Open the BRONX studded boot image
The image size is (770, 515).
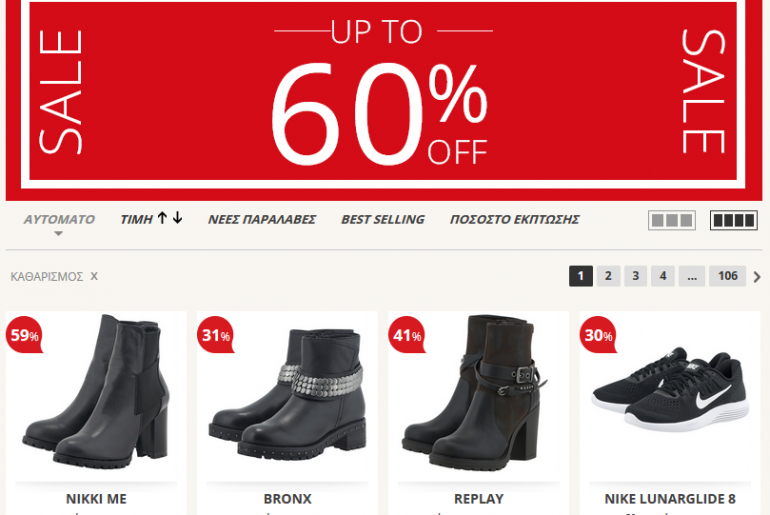click(x=287, y=395)
